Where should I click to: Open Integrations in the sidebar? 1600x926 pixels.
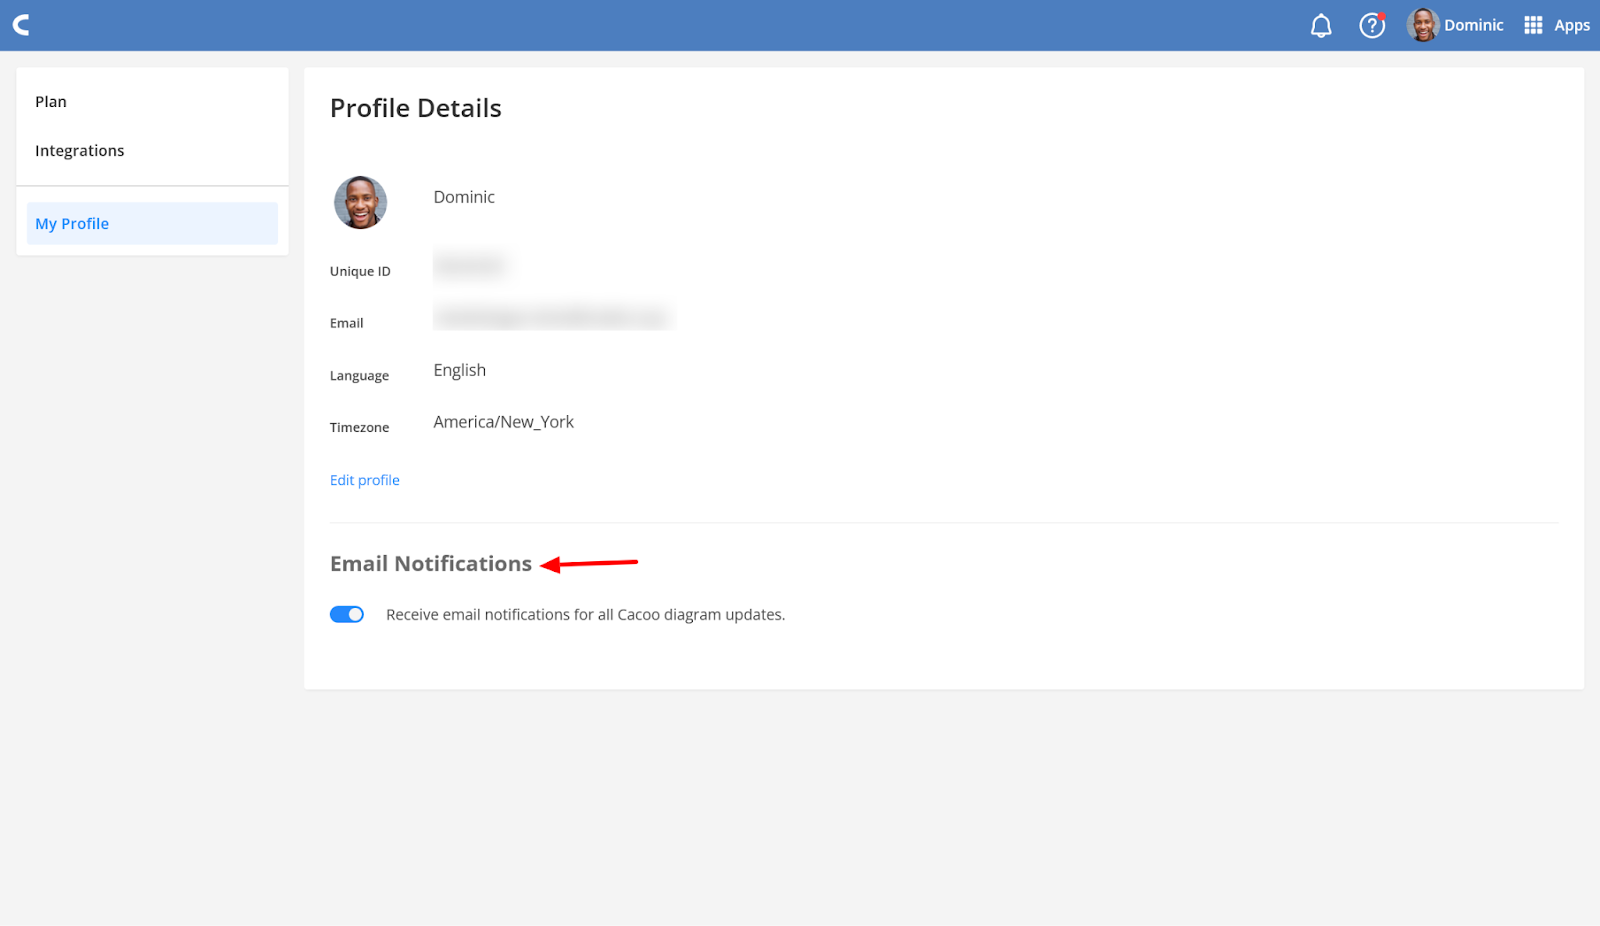click(80, 151)
